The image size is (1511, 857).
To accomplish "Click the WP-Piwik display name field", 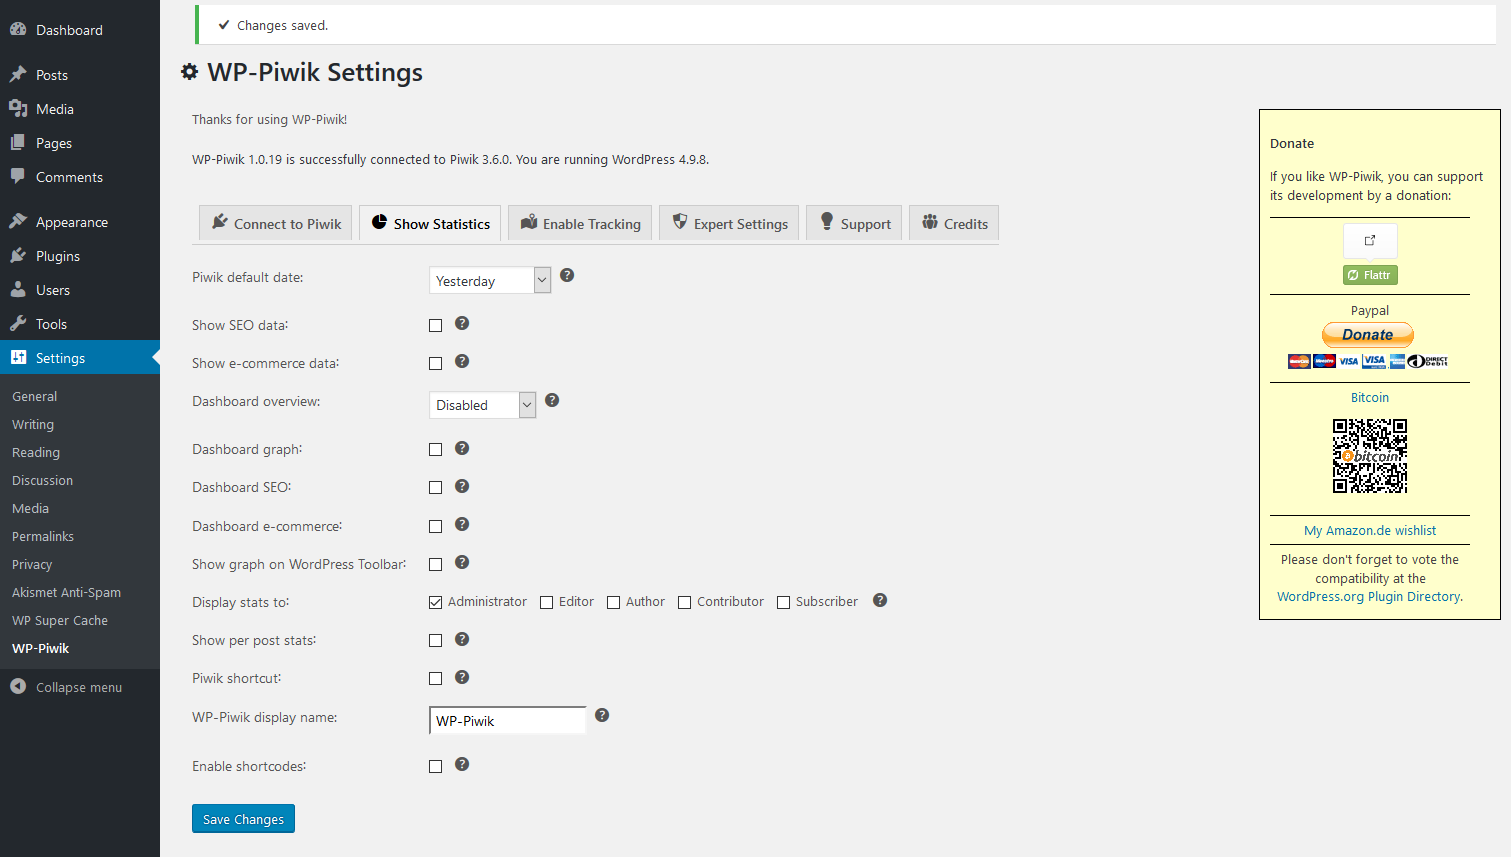I will [508, 721].
